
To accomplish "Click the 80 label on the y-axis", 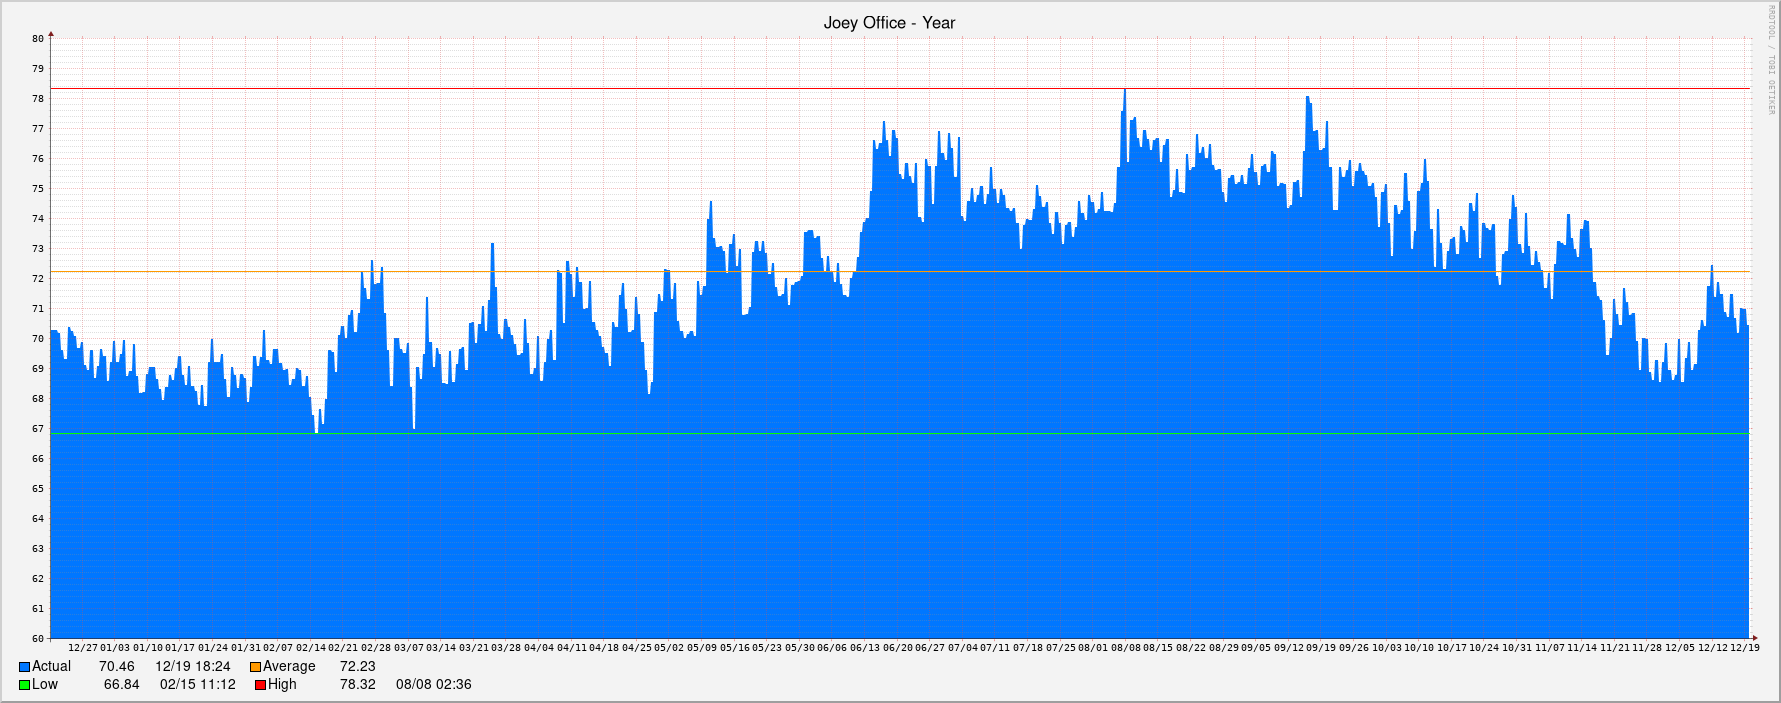I will click(38, 39).
